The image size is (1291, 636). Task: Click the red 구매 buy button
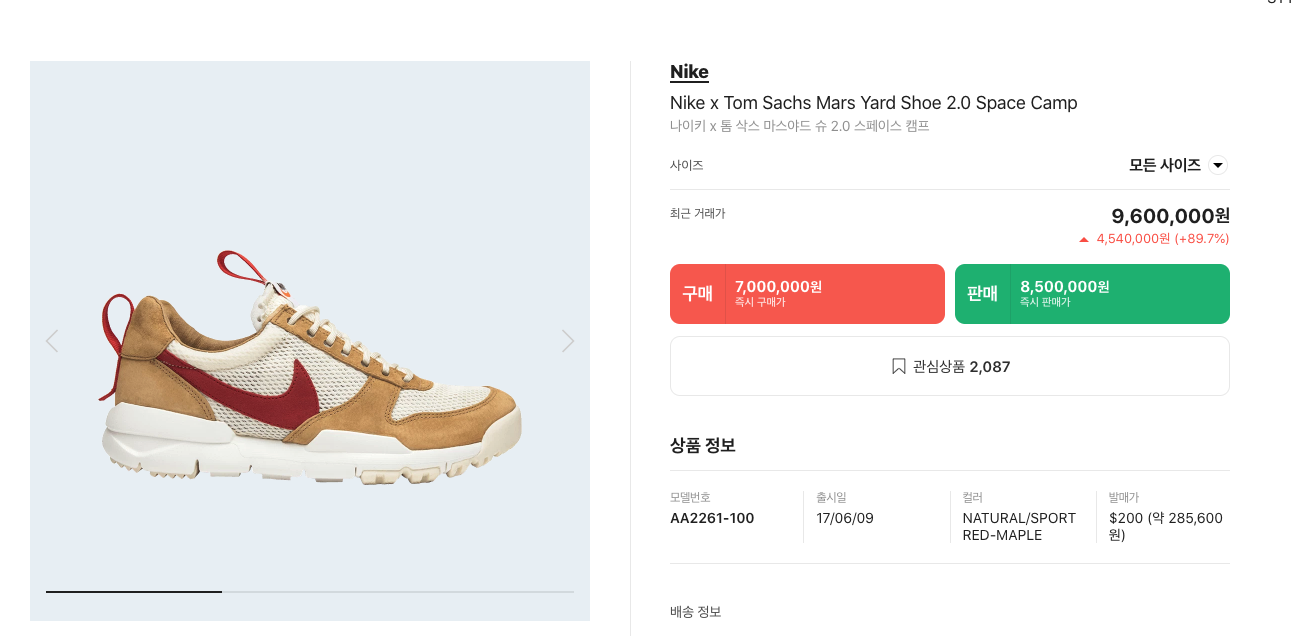(807, 294)
